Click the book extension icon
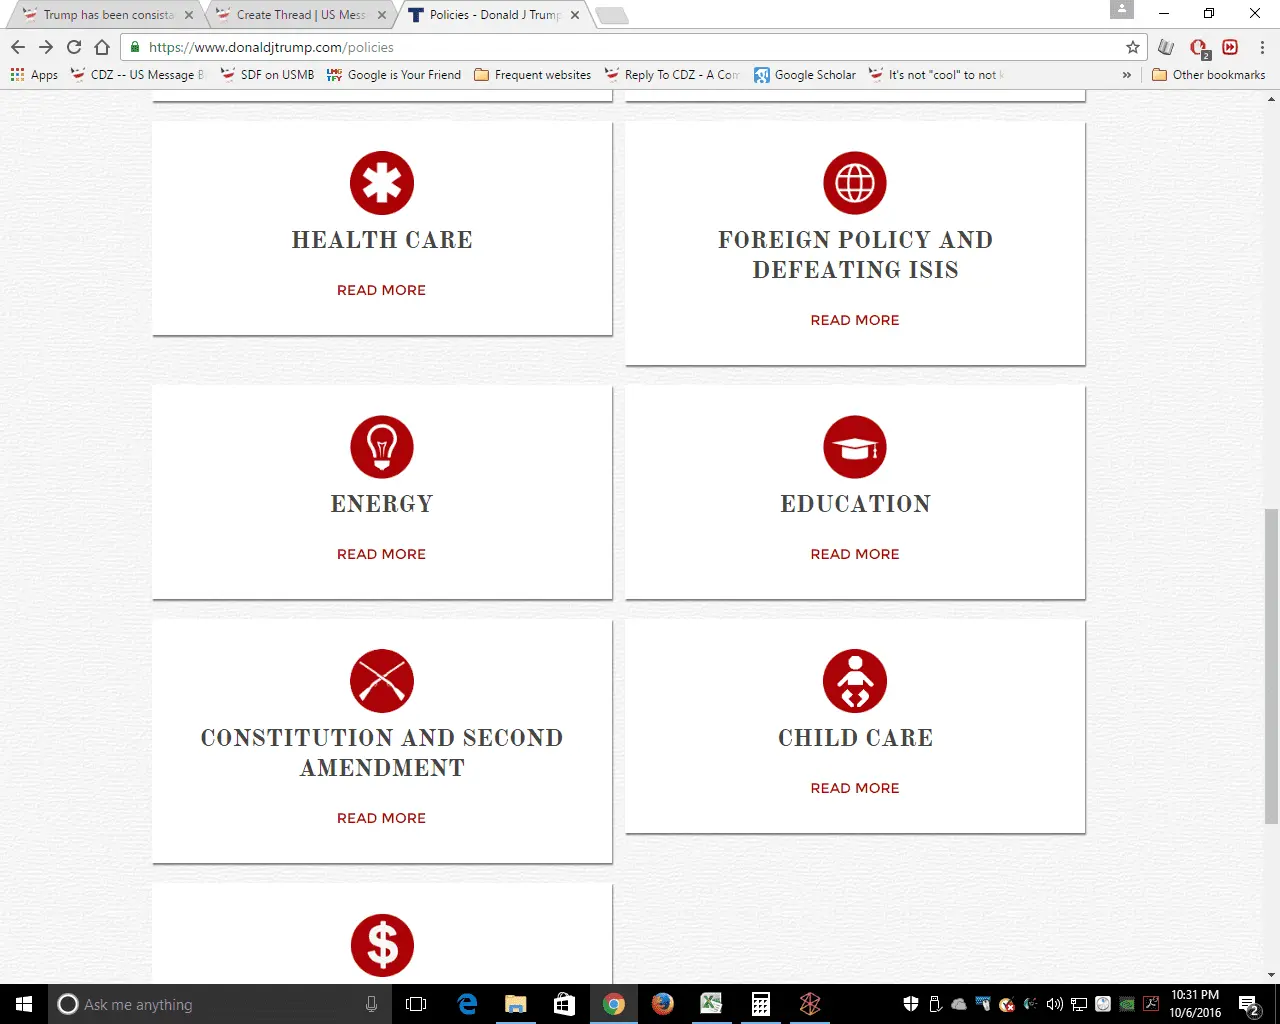Screen dimensions: 1280x1024 1166,47
